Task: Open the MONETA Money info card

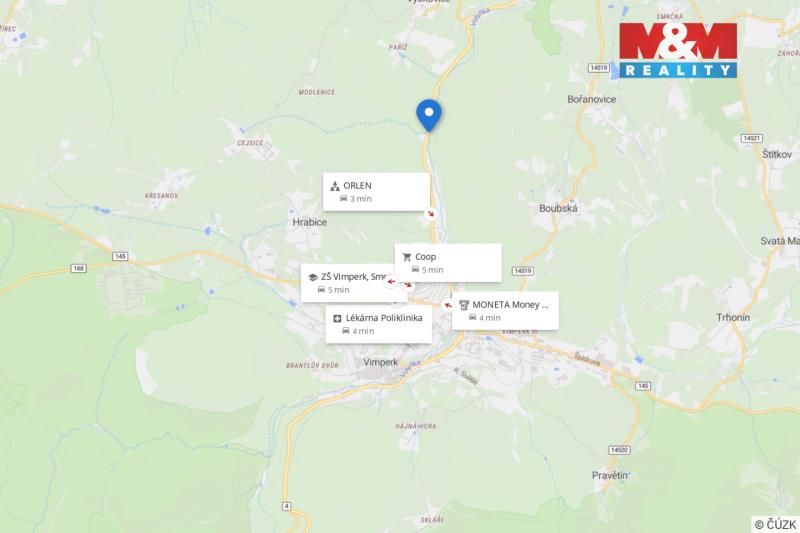Action: [505, 311]
